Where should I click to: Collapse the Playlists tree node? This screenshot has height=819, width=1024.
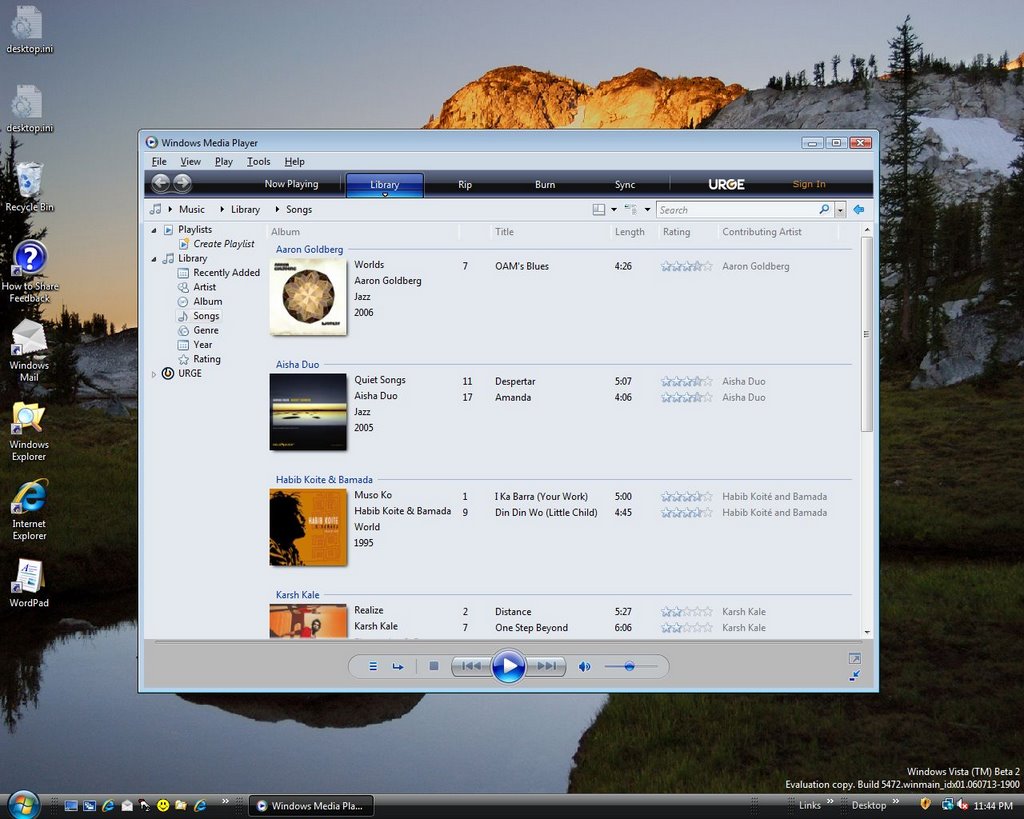coord(154,230)
